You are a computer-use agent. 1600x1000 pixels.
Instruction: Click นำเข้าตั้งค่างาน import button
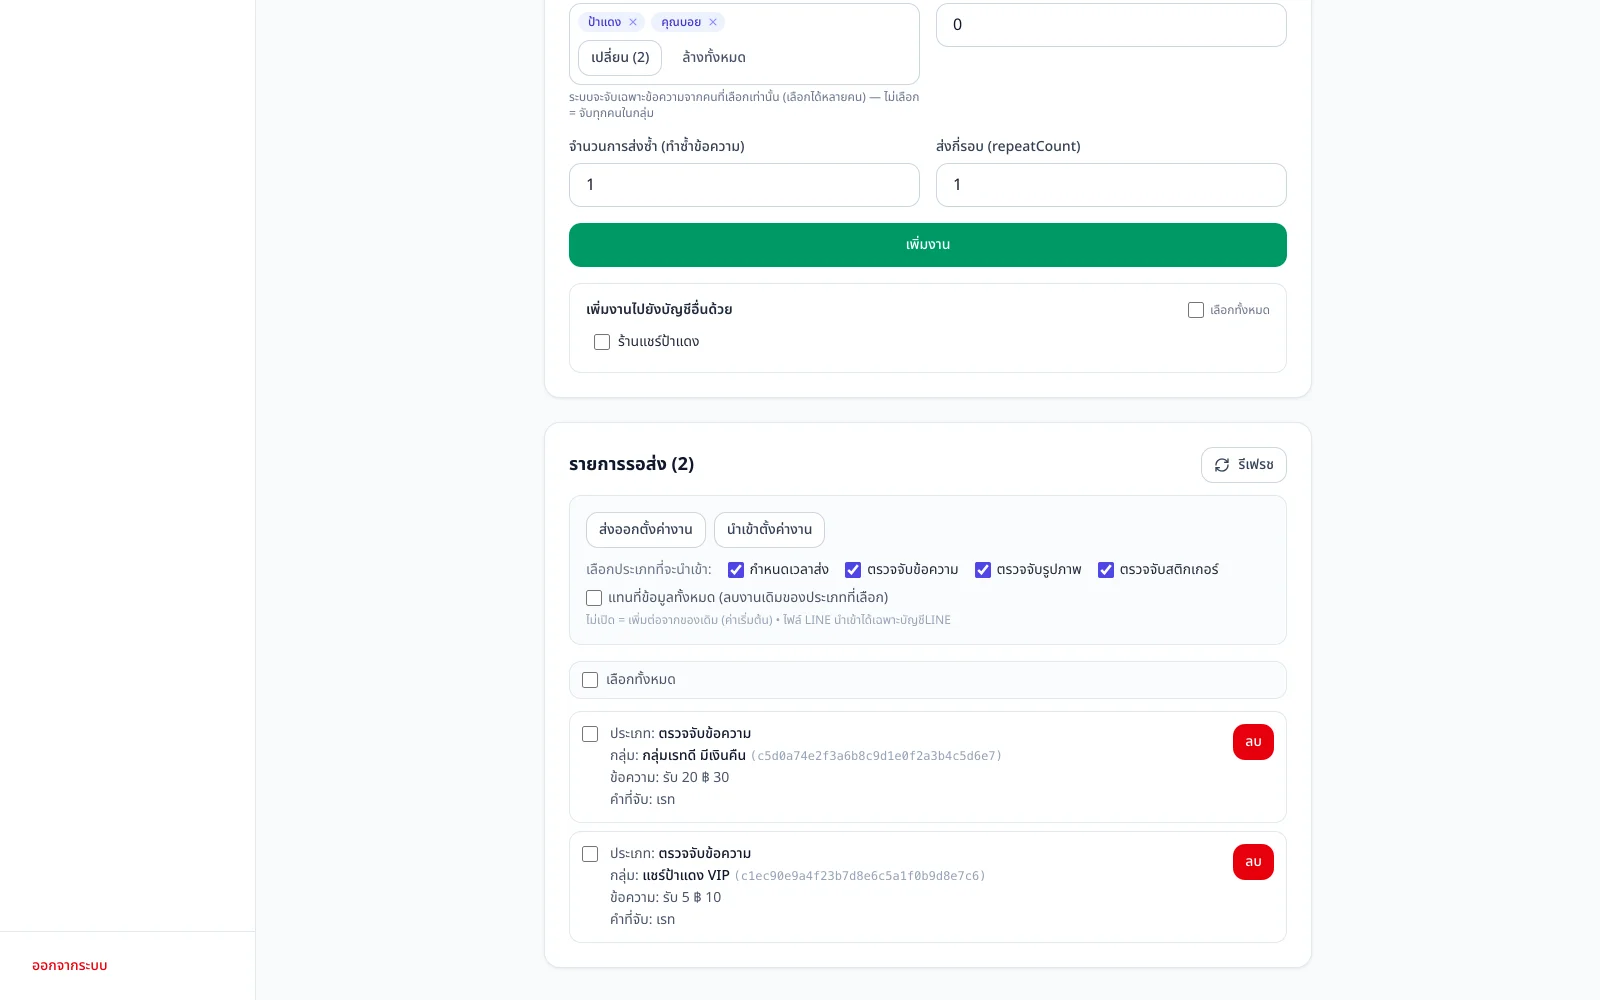[x=769, y=530]
